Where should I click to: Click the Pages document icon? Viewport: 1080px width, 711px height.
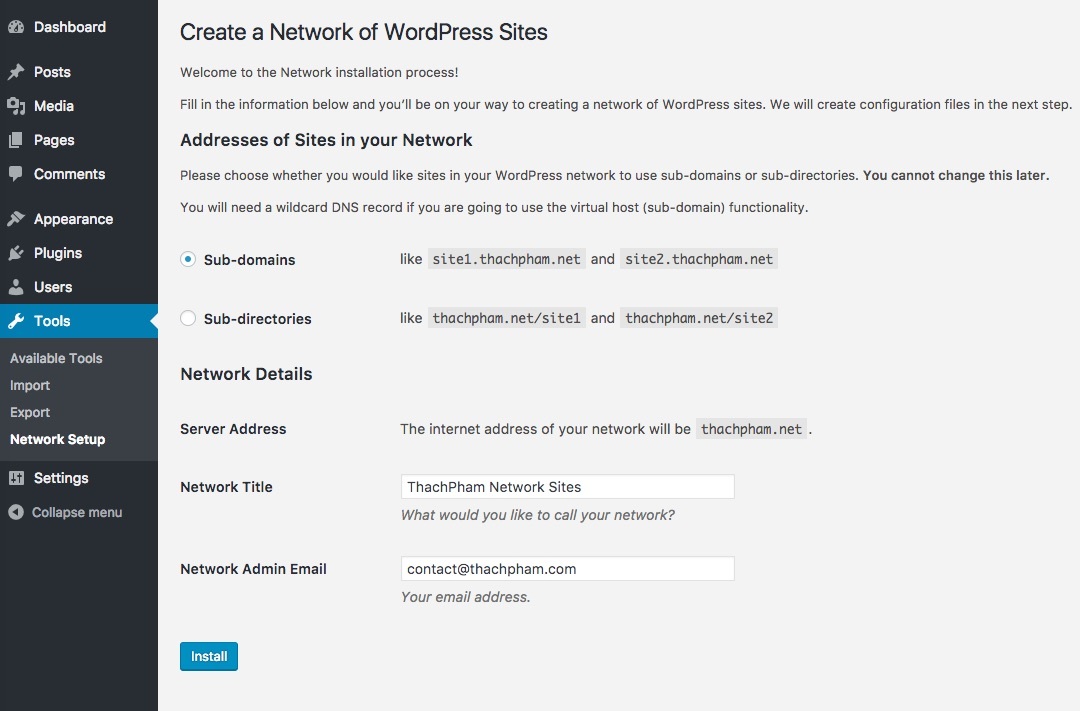16,141
